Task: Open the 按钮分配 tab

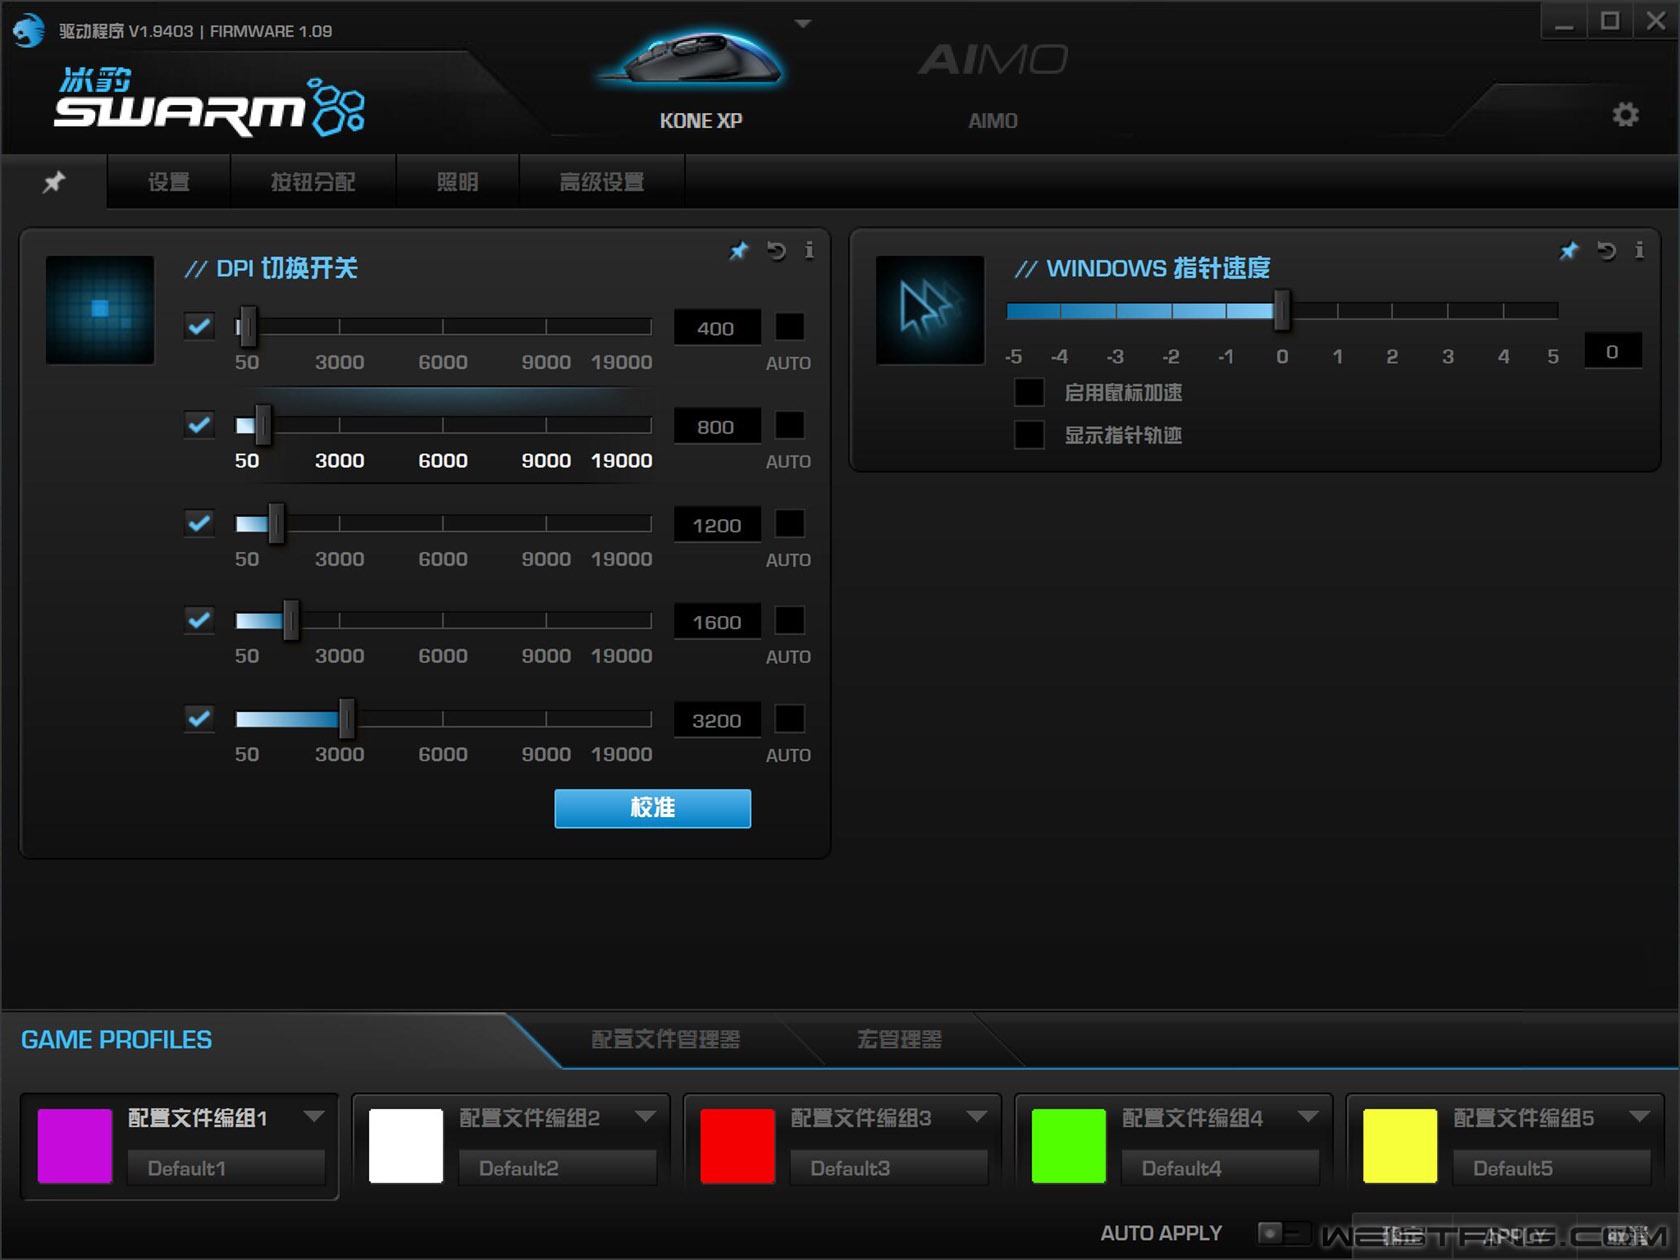Action: [x=313, y=182]
